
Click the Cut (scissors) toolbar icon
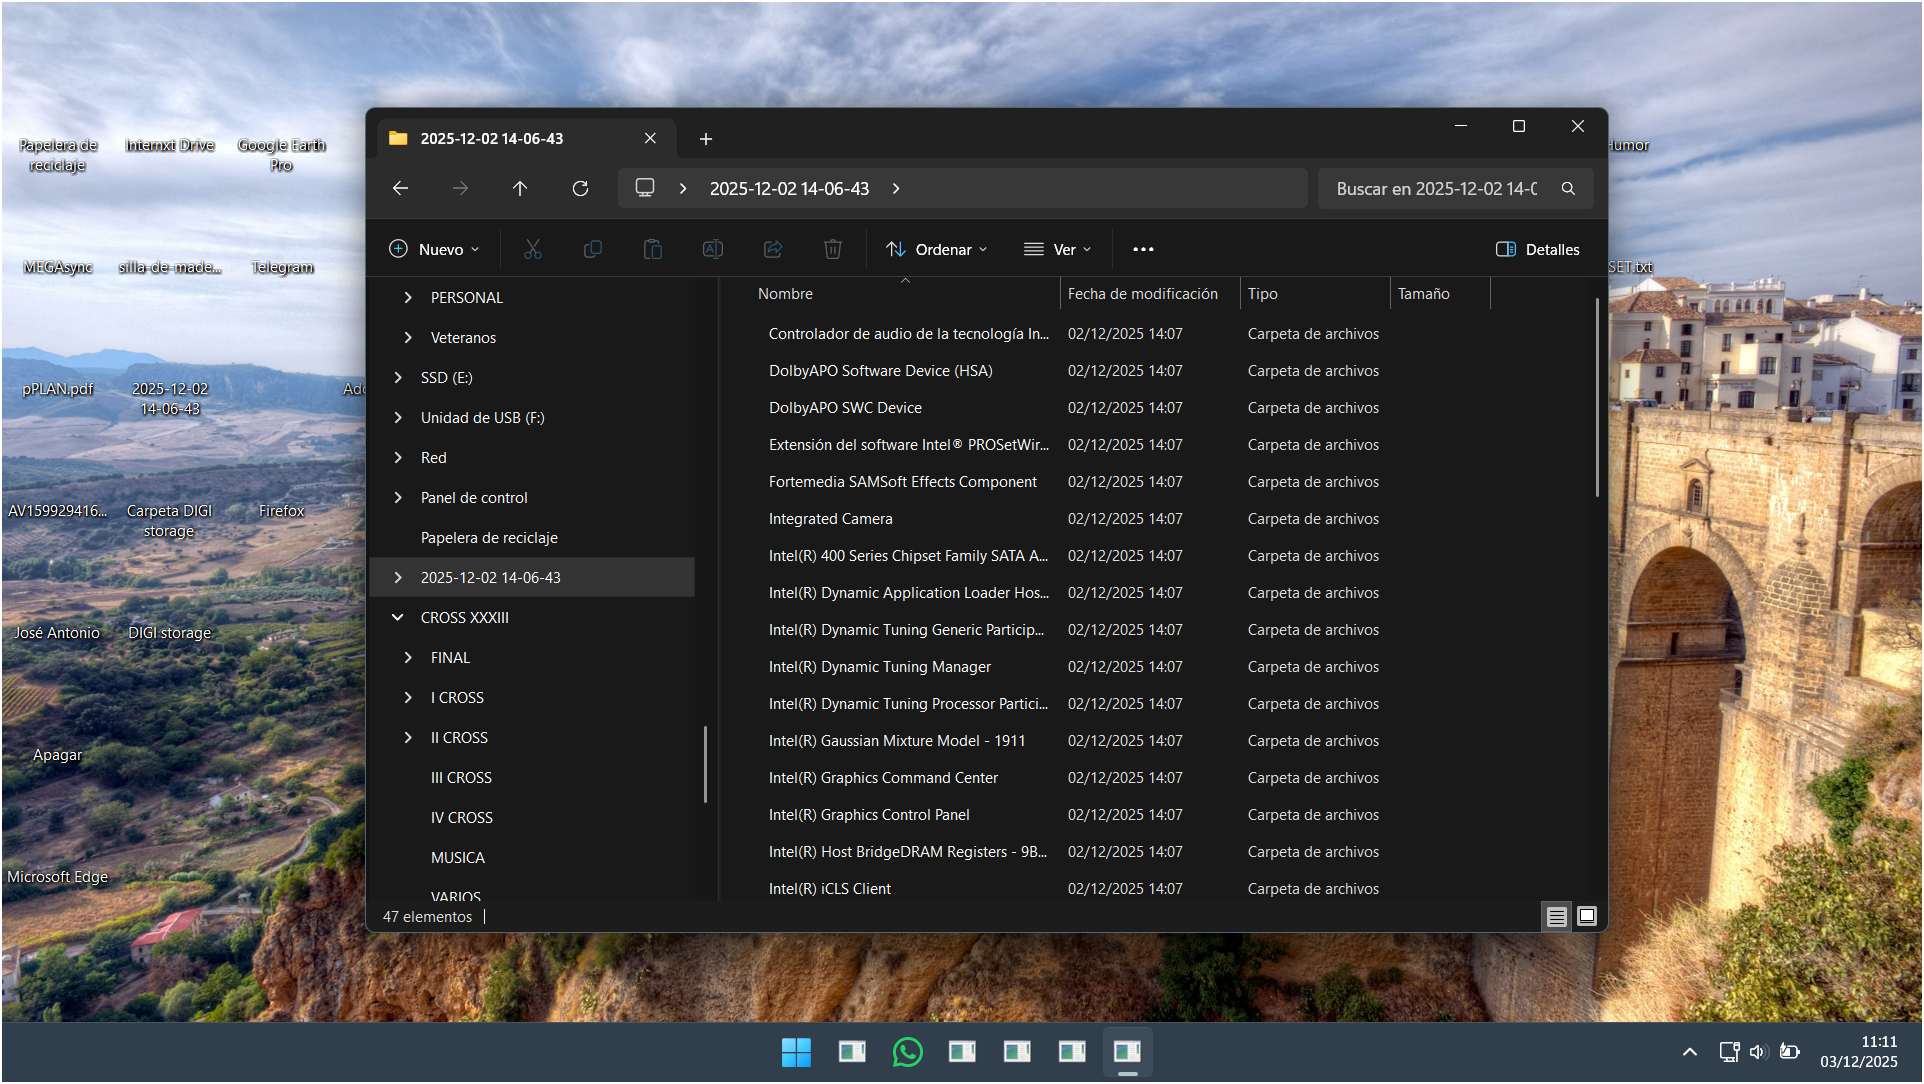coord(533,249)
